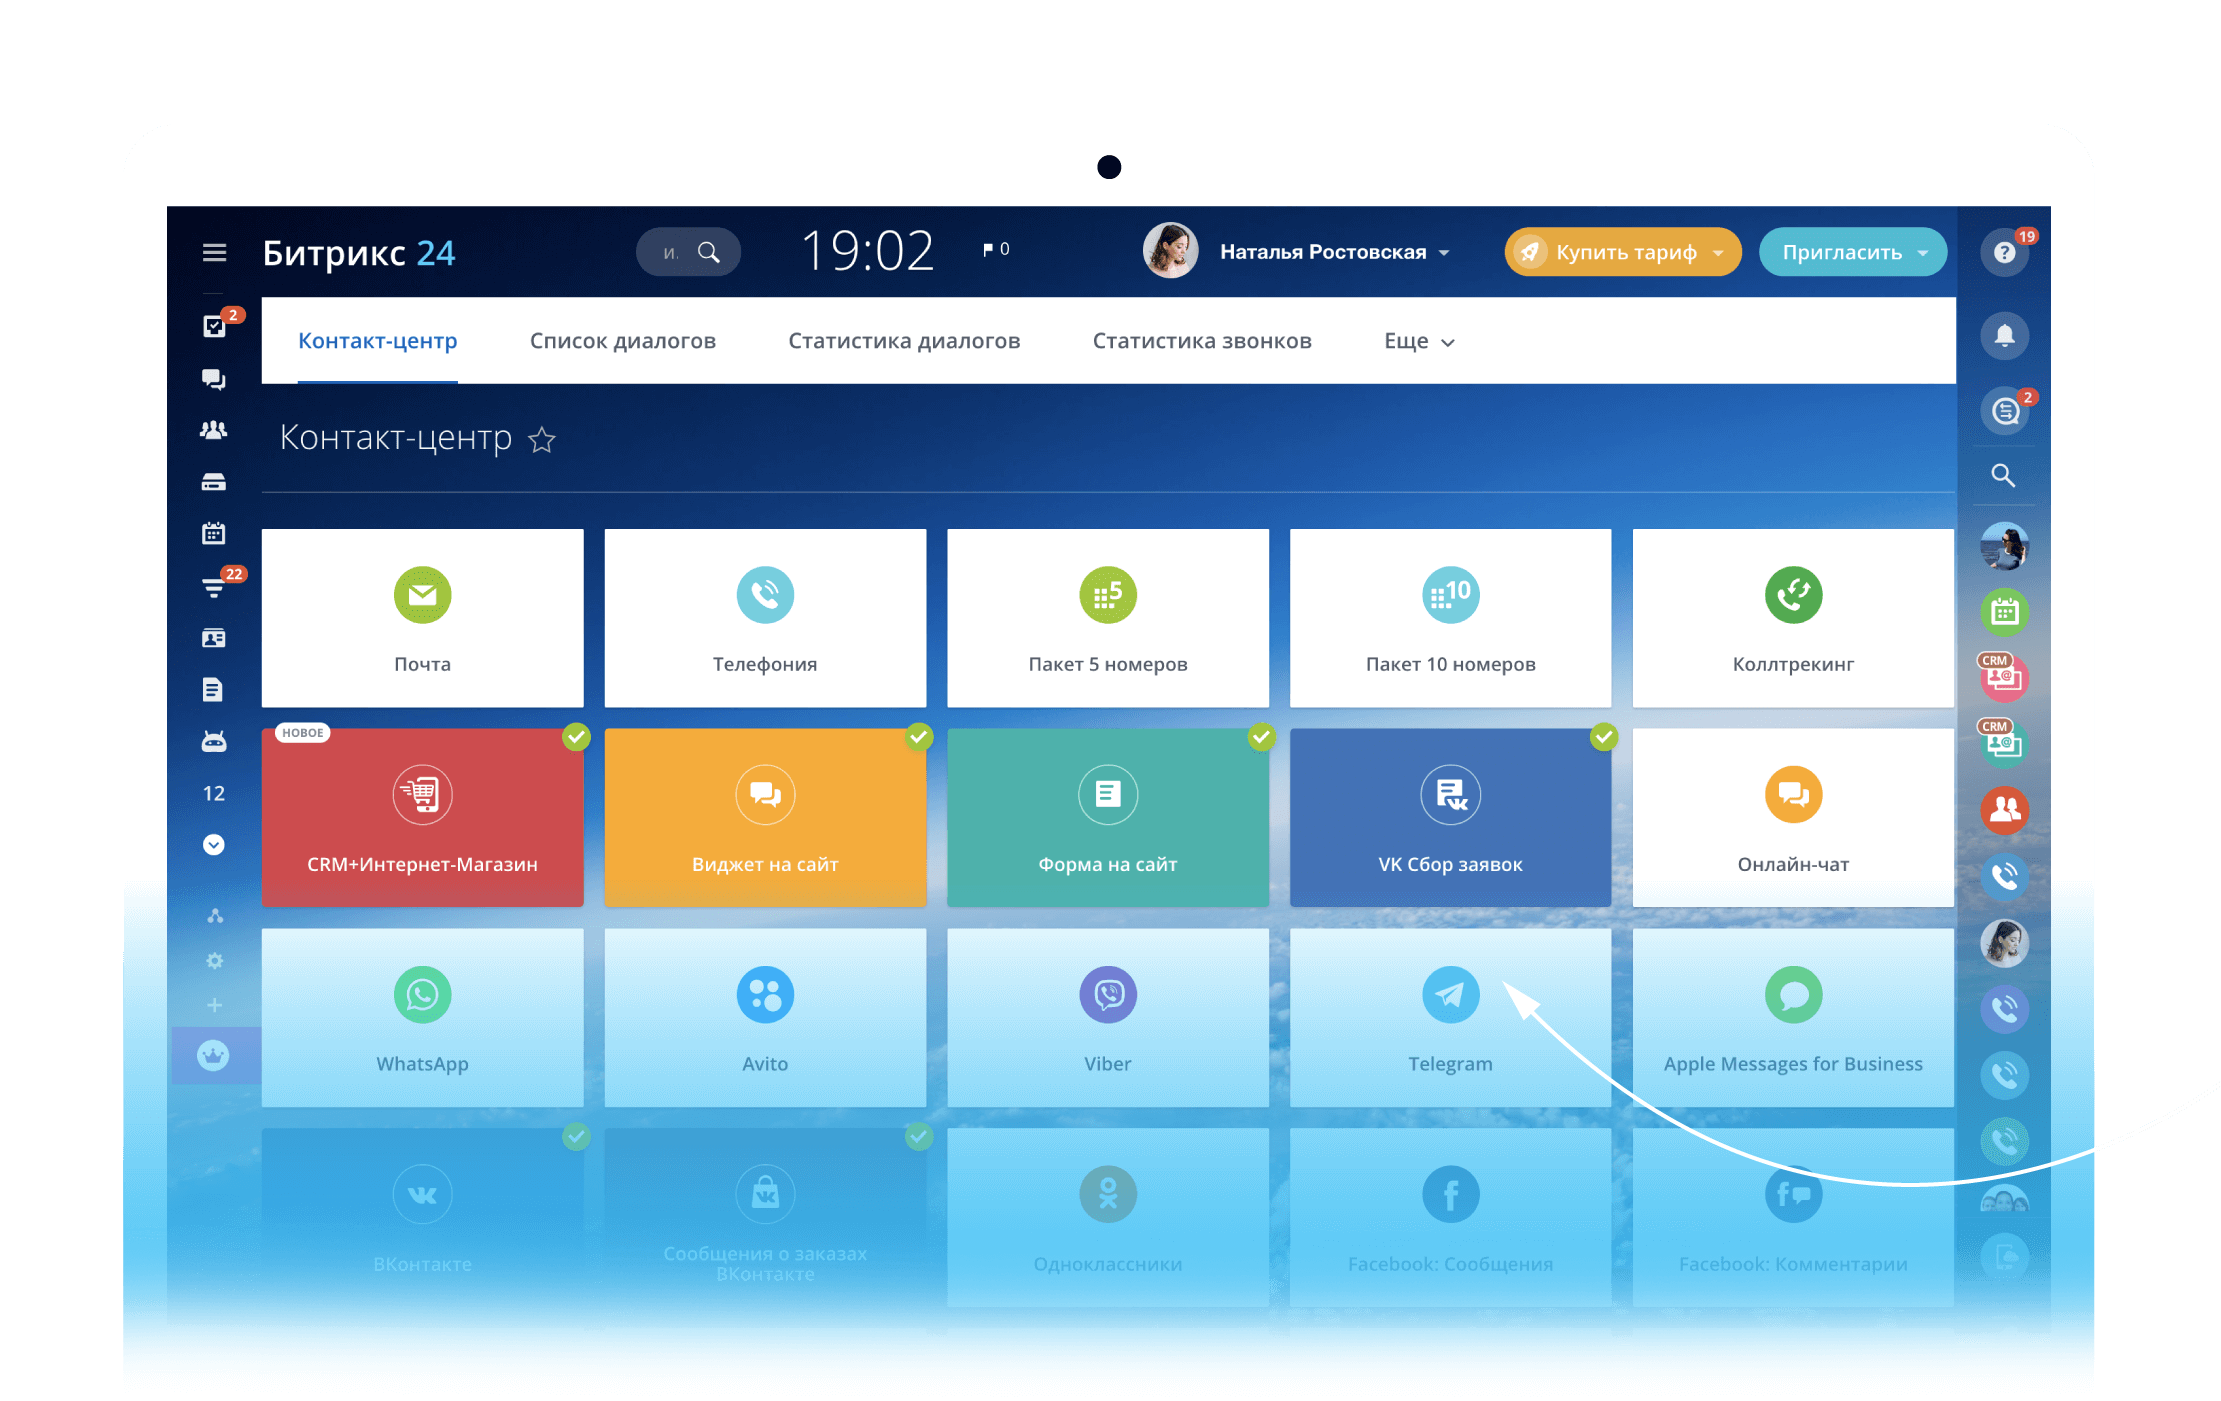Image resolution: width=2221 pixels, height=1401 pixels.
Task: Click green checkmark on VK Сбор заявок
Action: tap(1603, 738)
